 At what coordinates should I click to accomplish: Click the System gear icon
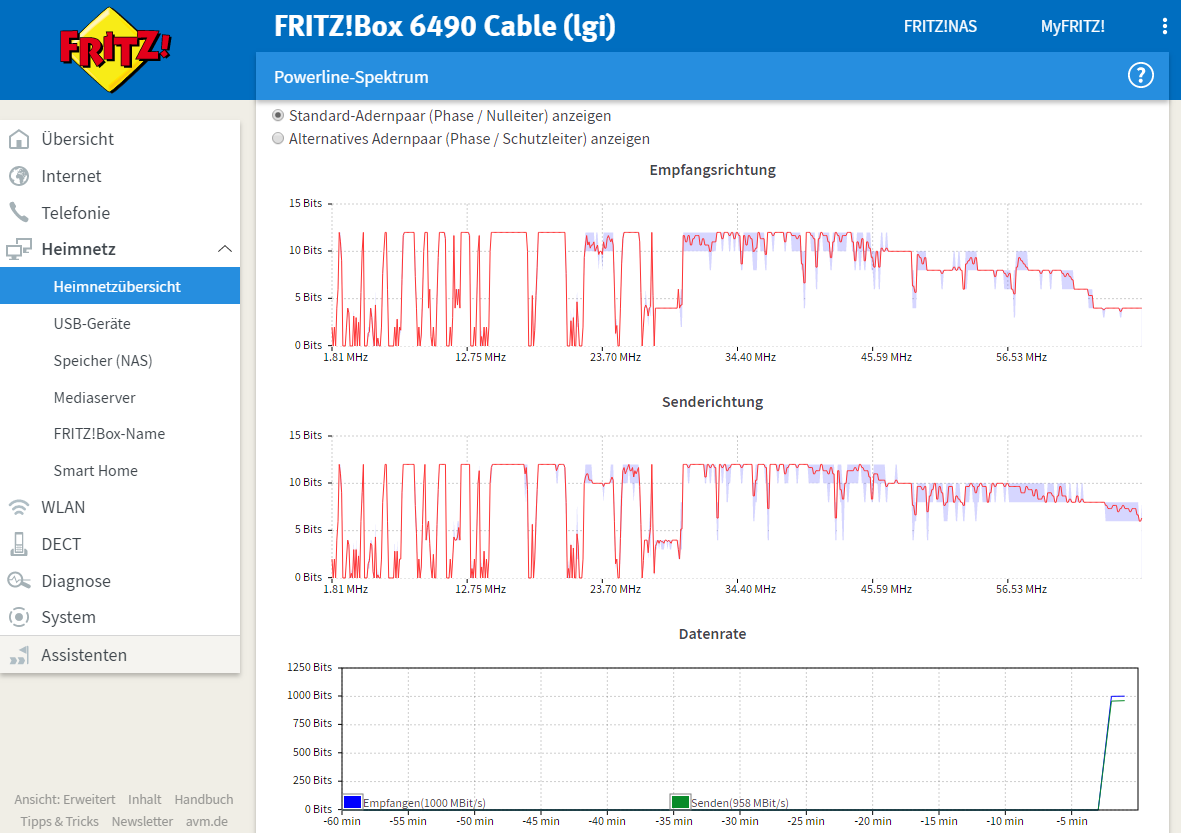coord(19,618)
